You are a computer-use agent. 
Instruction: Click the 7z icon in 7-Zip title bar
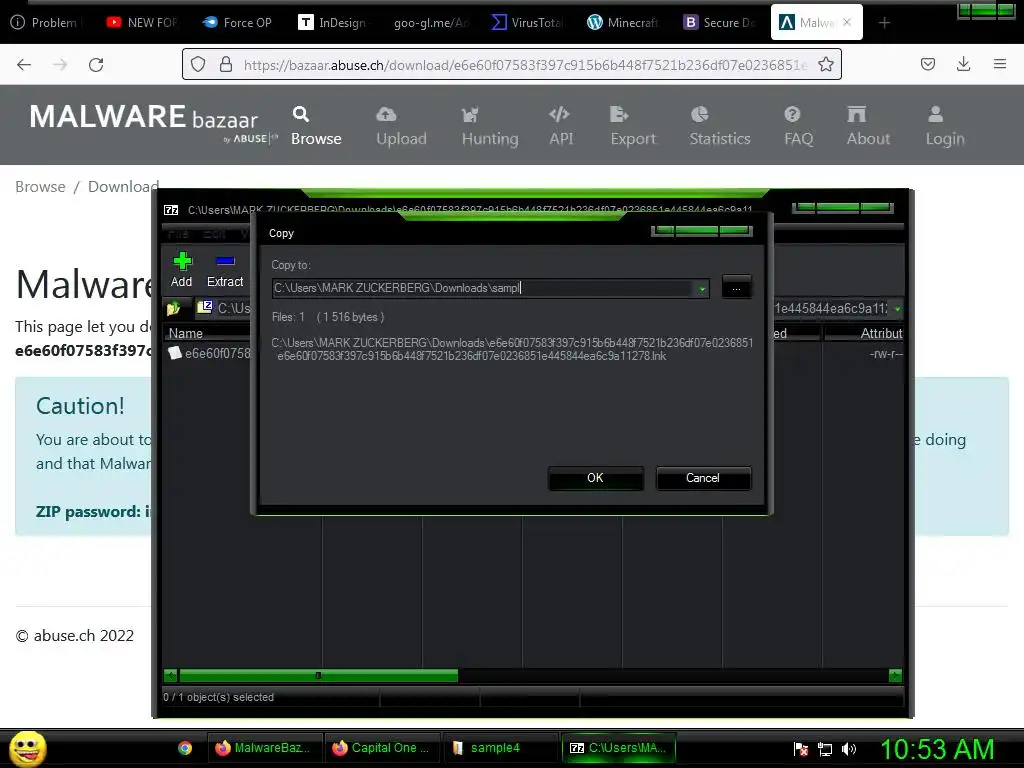pos(171,210)
